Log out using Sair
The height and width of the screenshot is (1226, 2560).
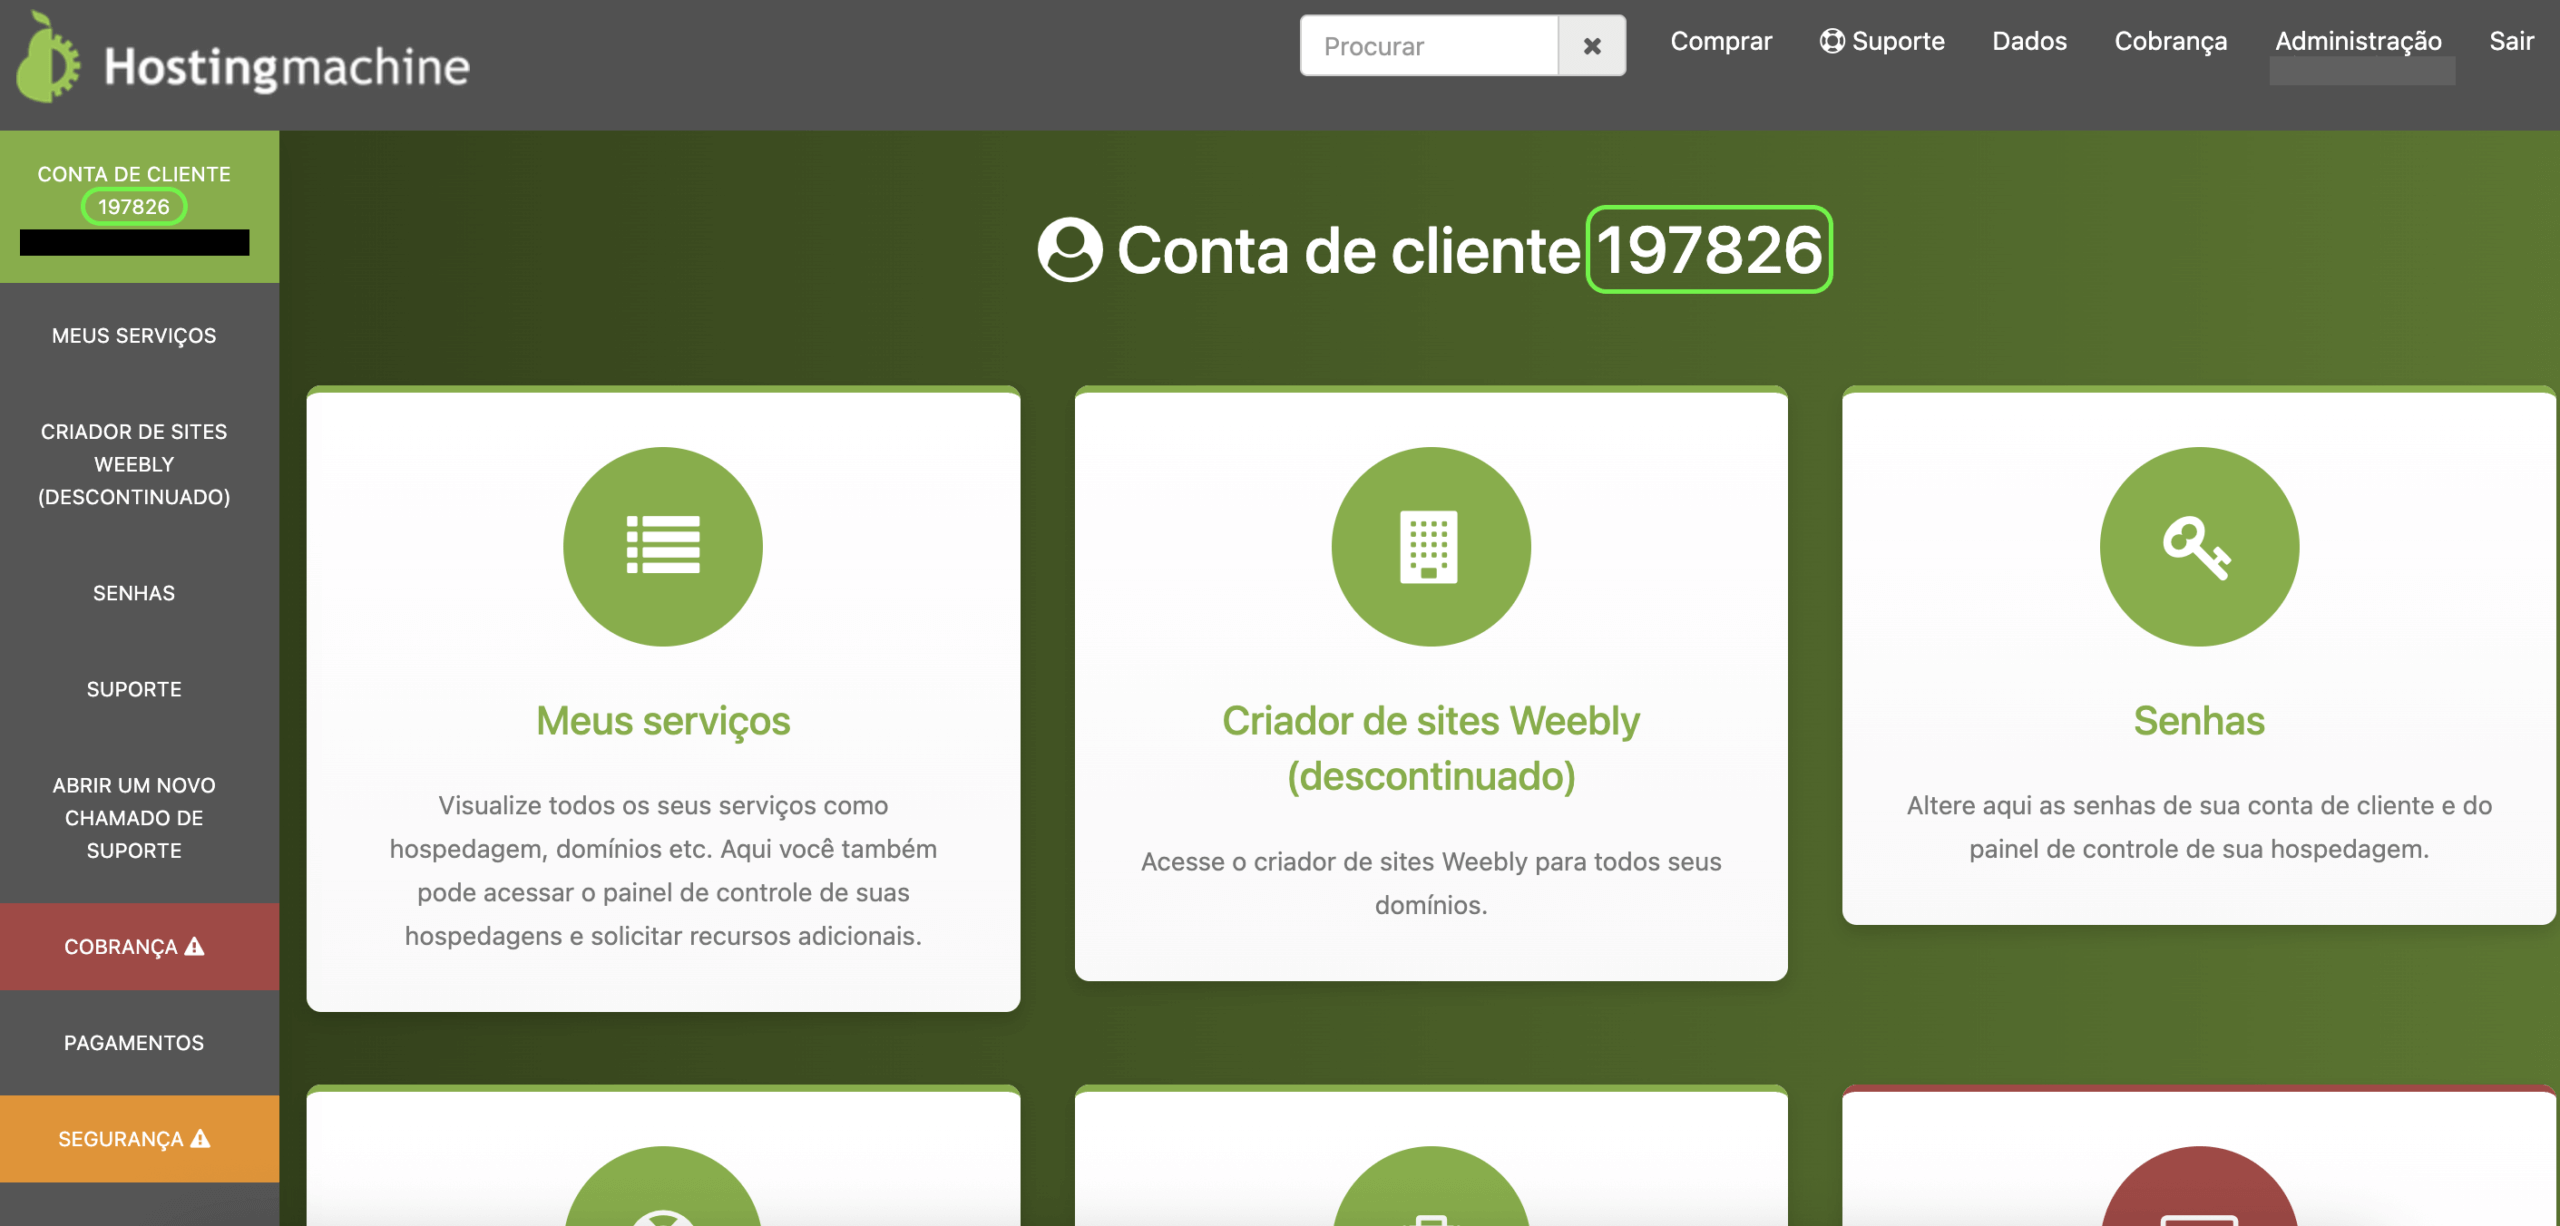2511,41
